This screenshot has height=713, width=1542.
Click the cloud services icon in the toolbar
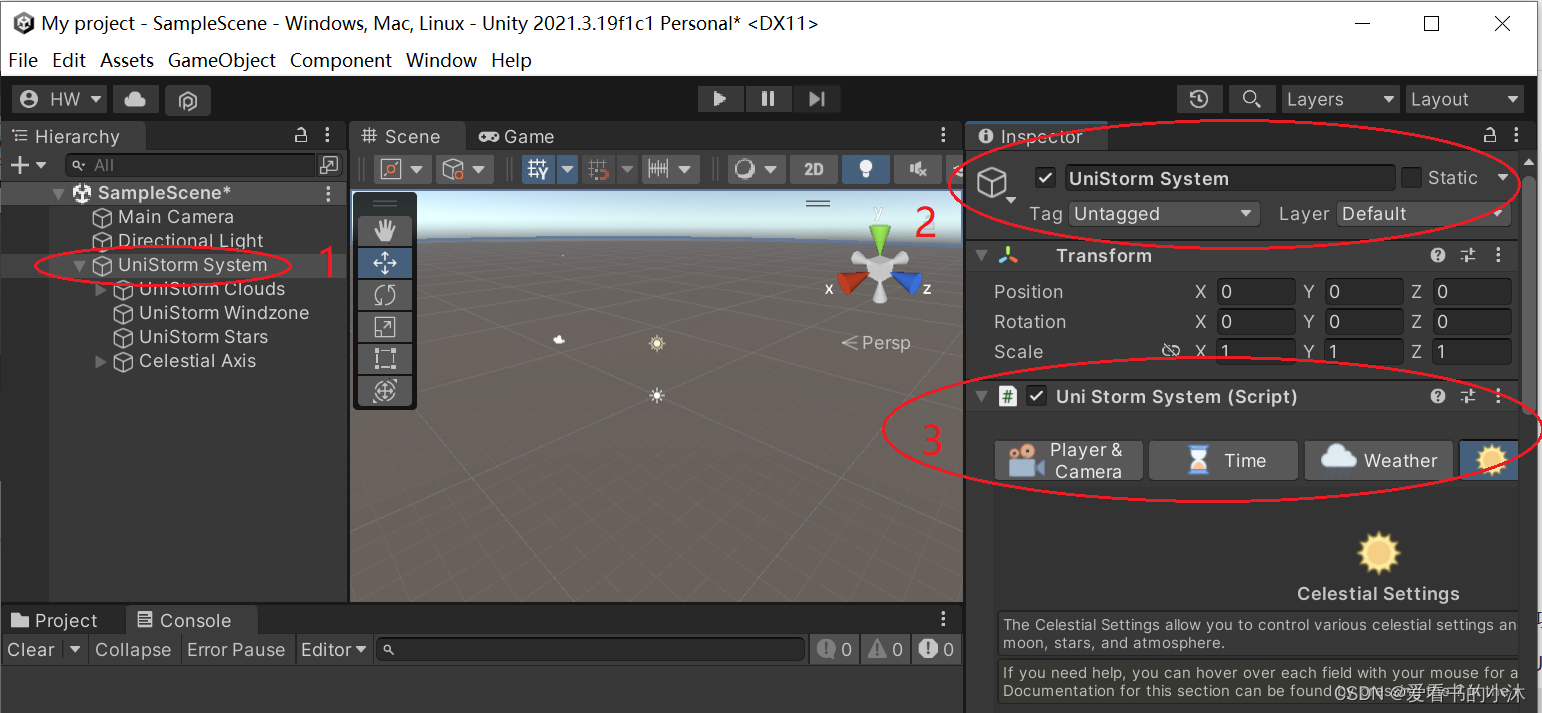[135, 99]
